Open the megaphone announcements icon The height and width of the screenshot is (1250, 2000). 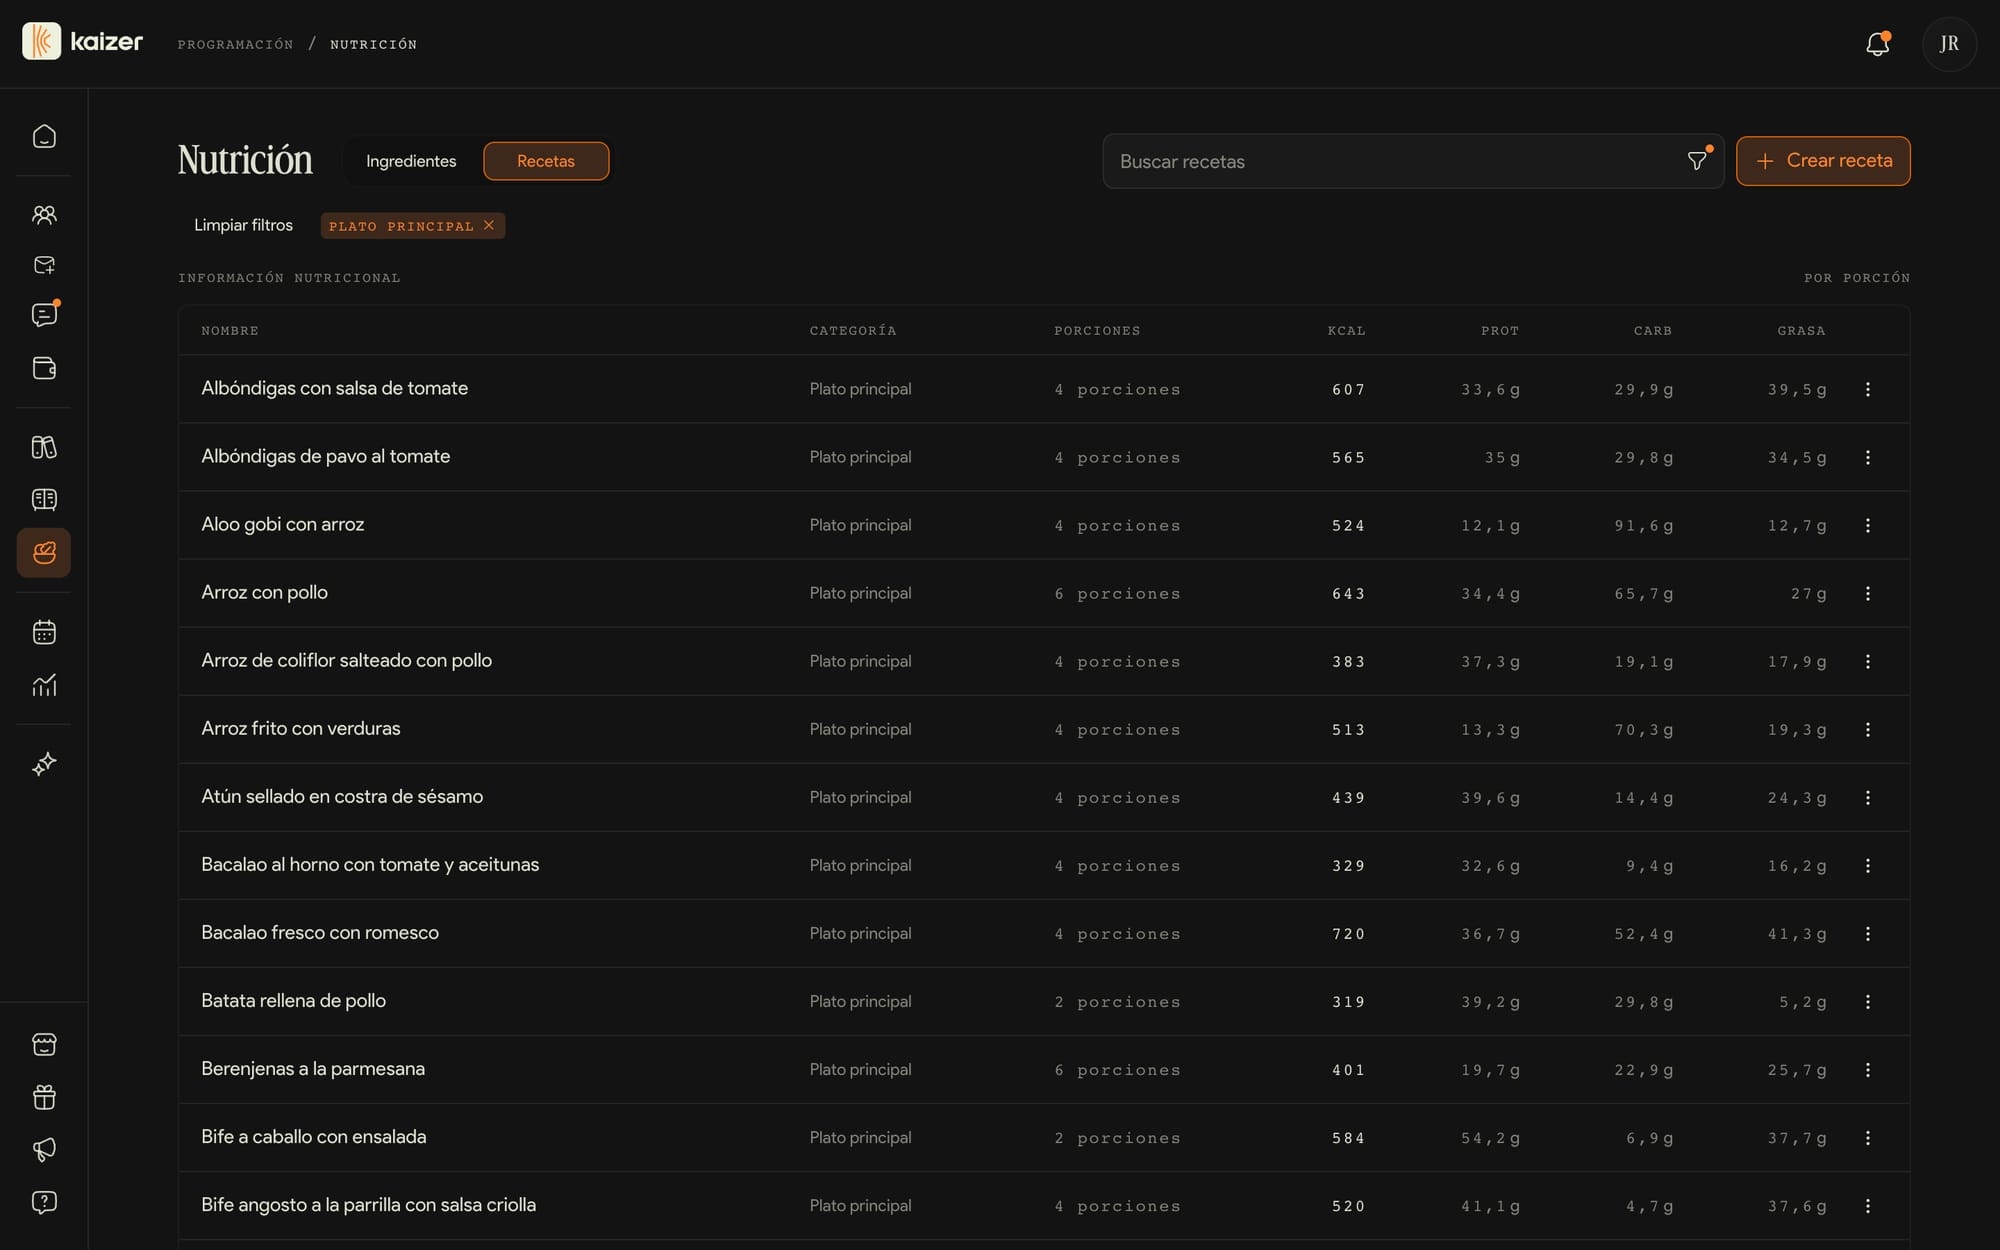[x=44, y=1149]
